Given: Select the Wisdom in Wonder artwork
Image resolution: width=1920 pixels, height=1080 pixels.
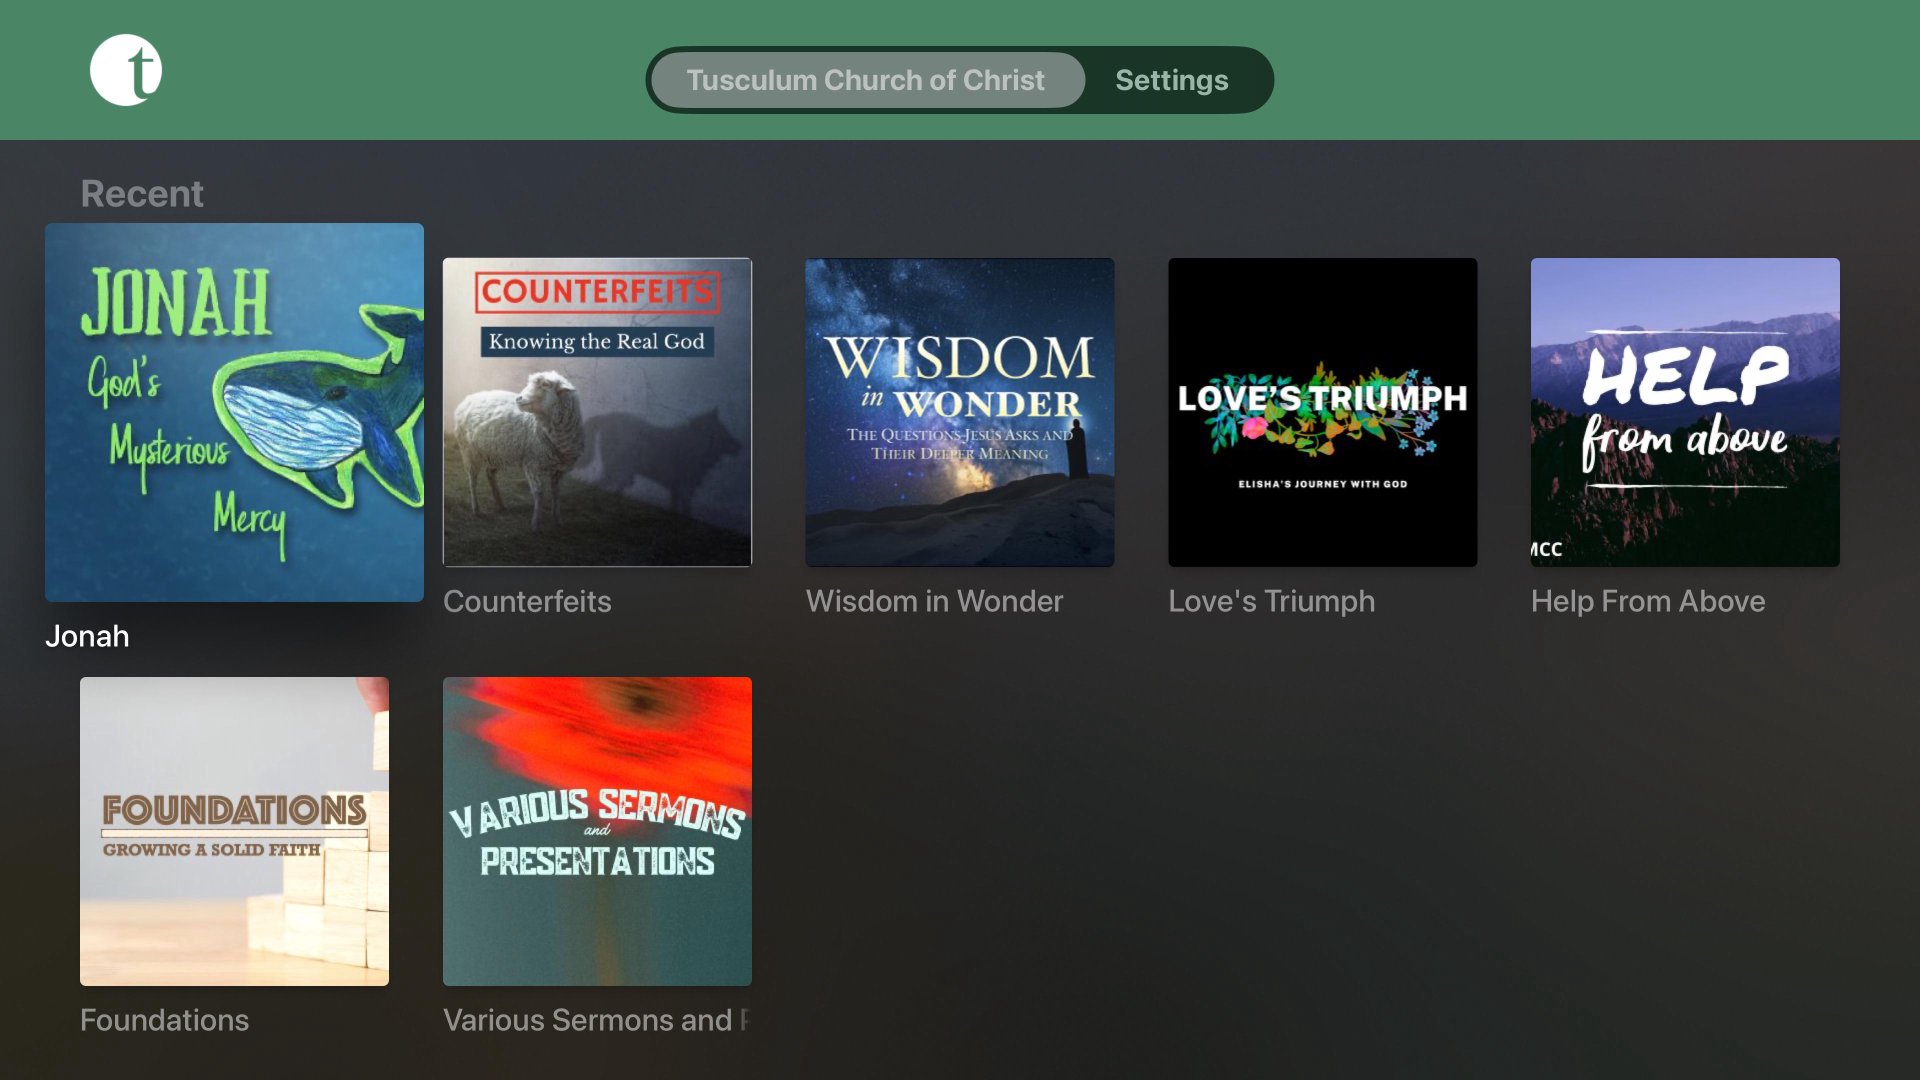Looking at the screenshot, I should [959, 412].
